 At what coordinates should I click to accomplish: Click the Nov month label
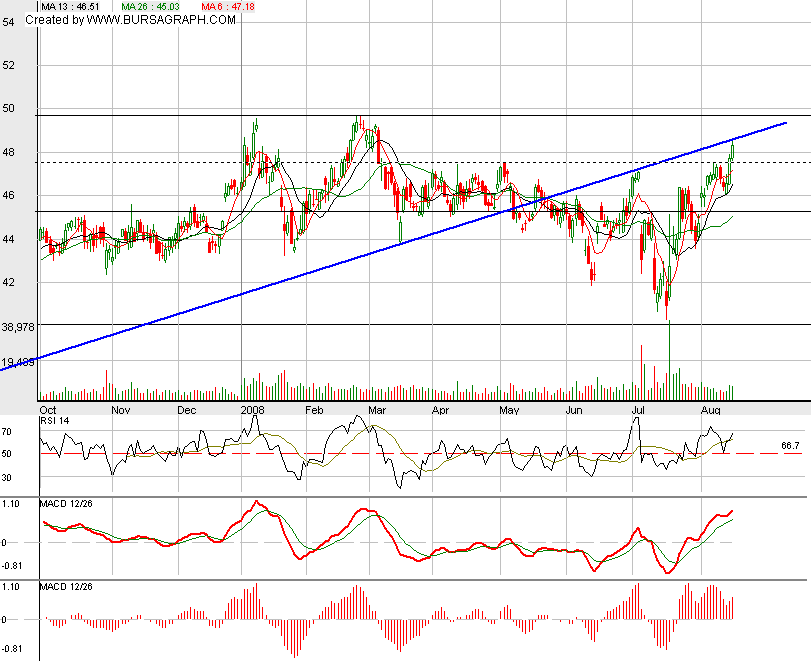tap(121, 410)
